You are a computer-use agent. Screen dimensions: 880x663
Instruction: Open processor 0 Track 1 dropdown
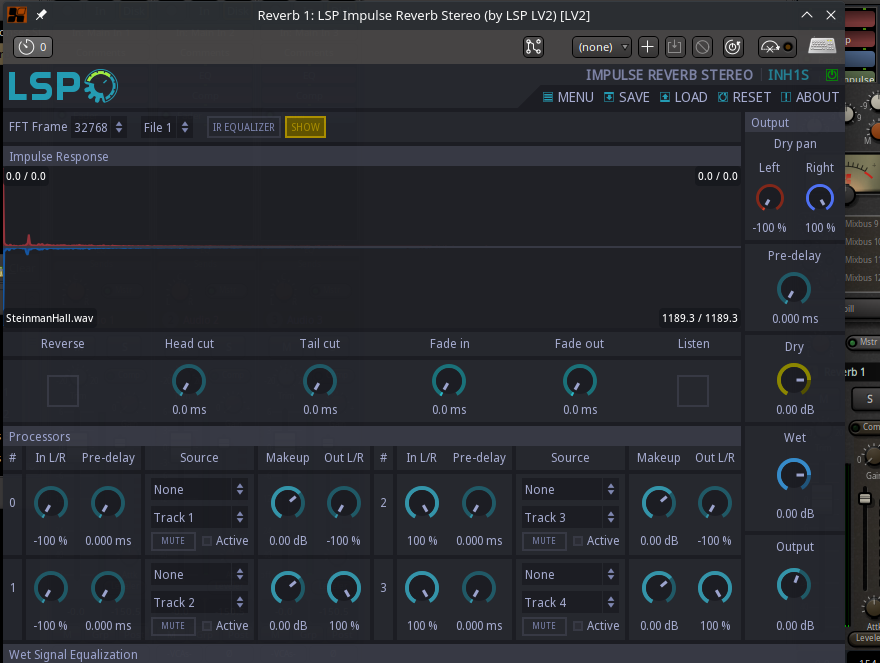click(199, 518)
